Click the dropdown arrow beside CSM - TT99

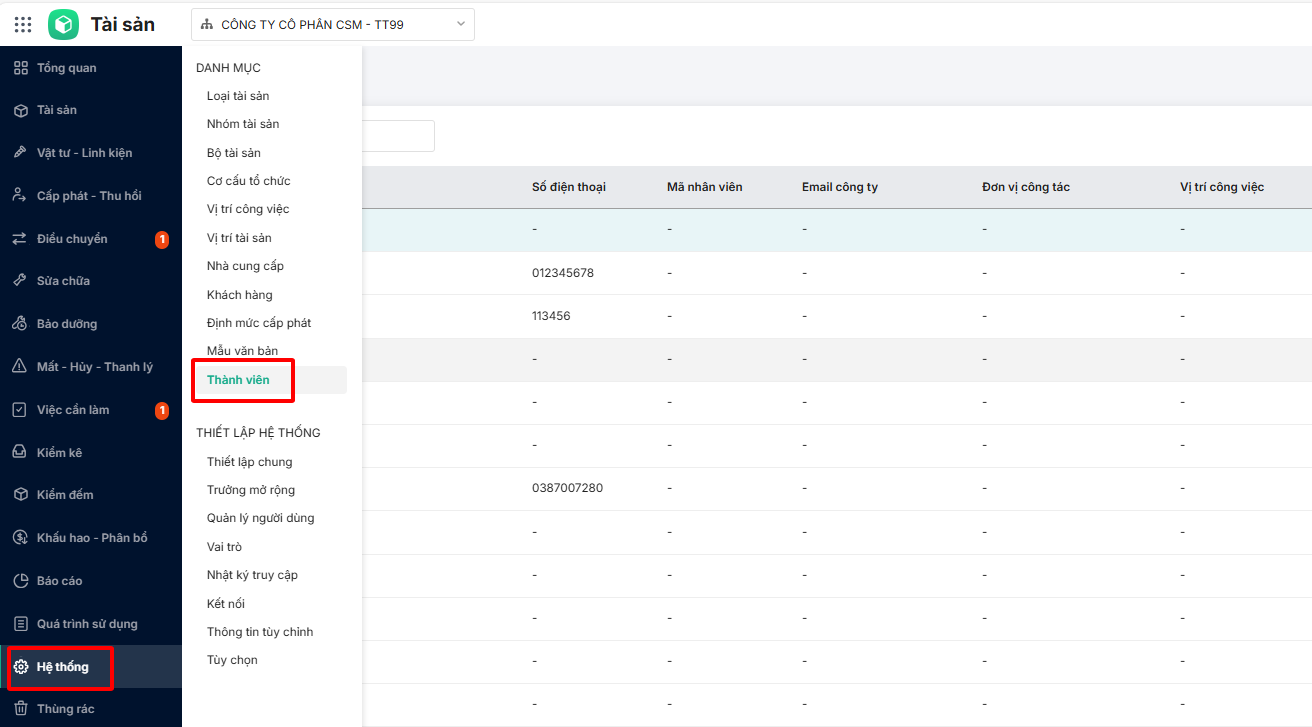461,25
